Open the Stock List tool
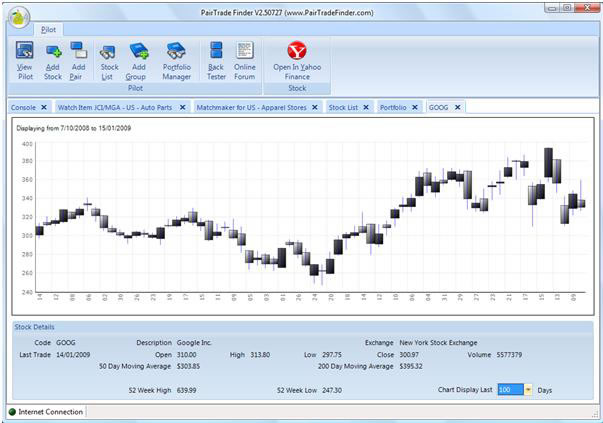Image resolution: width=603 pixels, height=423 pixels. coord(108,61)
